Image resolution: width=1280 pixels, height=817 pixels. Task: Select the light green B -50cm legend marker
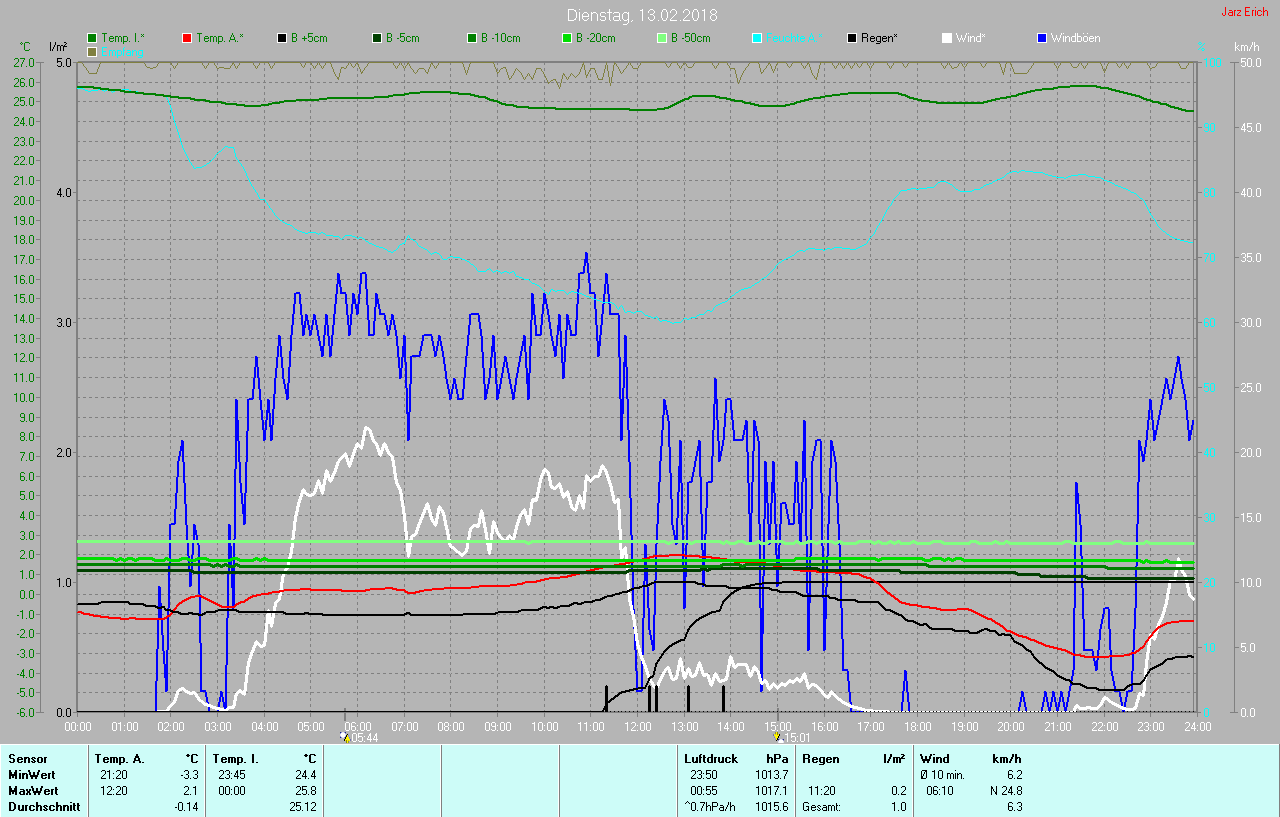pos(662,38)
